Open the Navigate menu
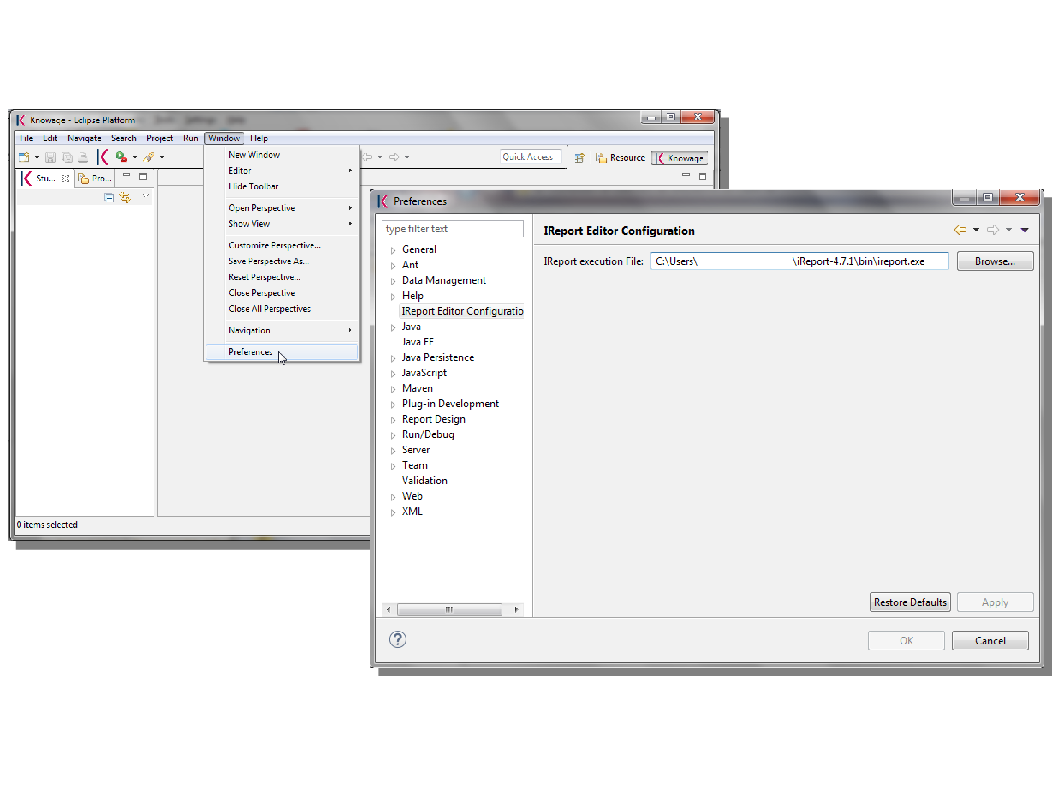Viewport: 1058px width, 794px height. tap(84, 138)
